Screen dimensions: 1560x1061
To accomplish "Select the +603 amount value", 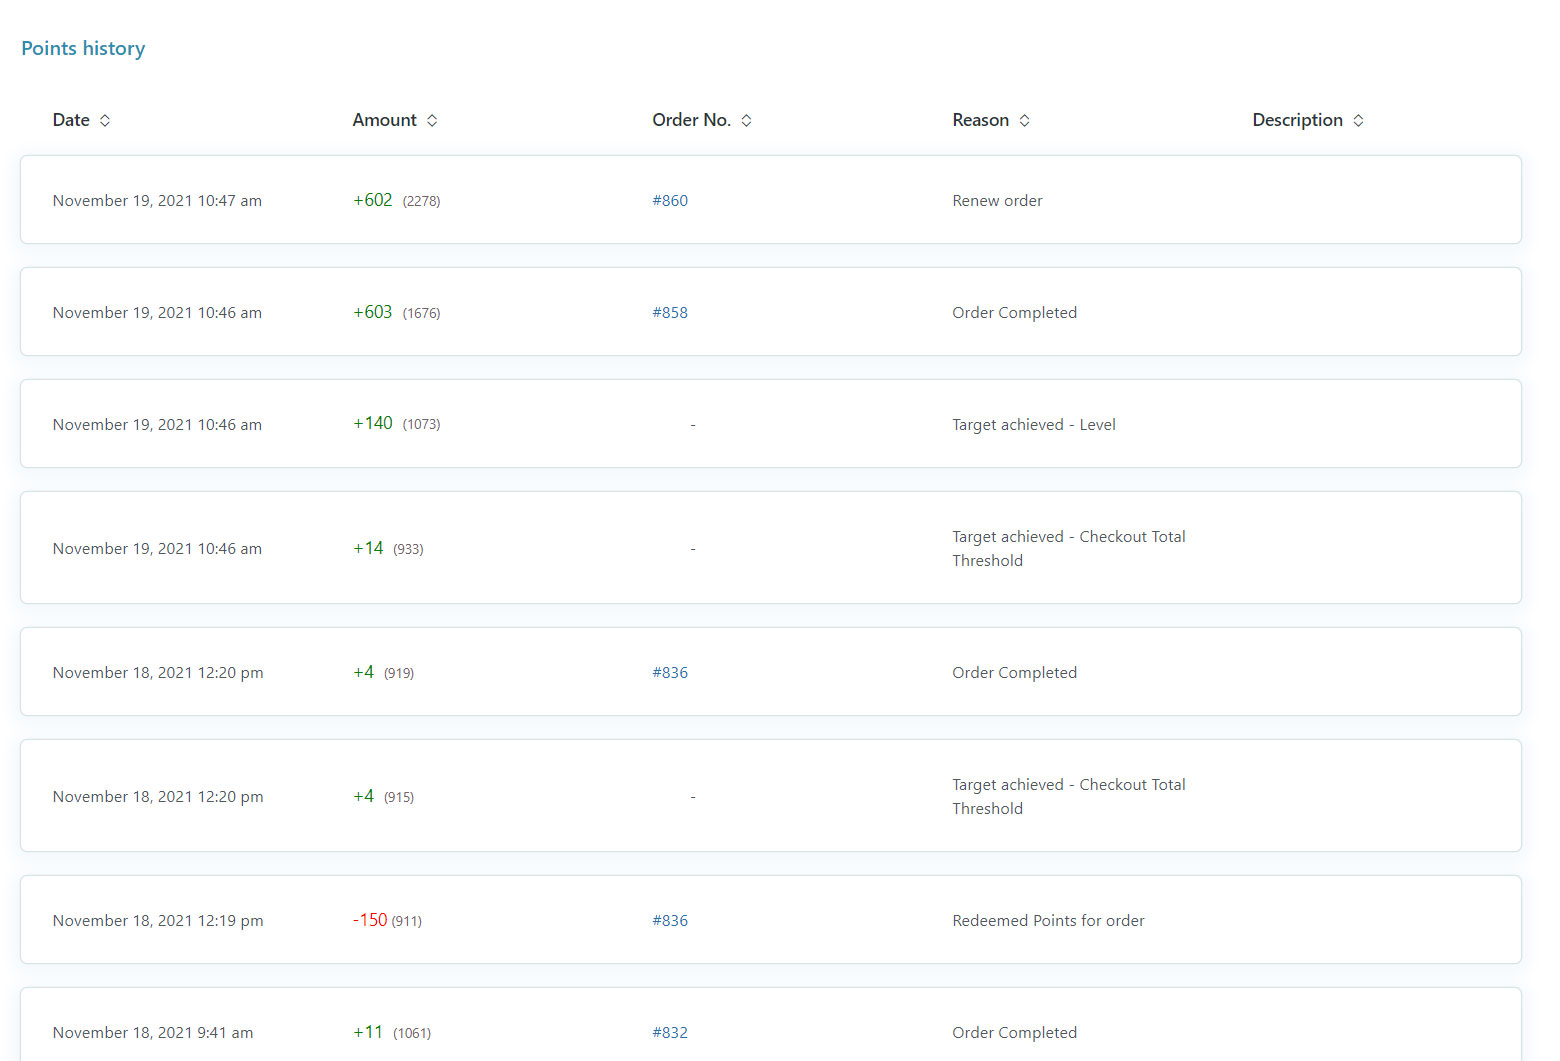I will coord(372,312).
